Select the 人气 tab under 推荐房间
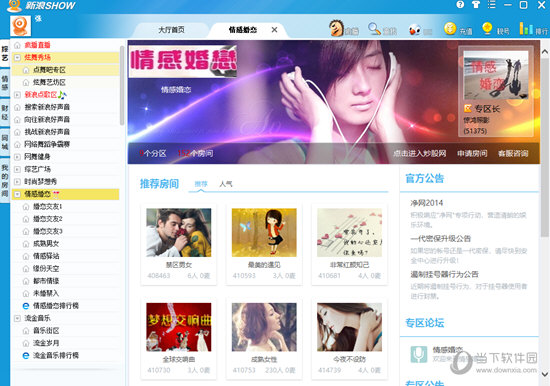 point(226,184)
